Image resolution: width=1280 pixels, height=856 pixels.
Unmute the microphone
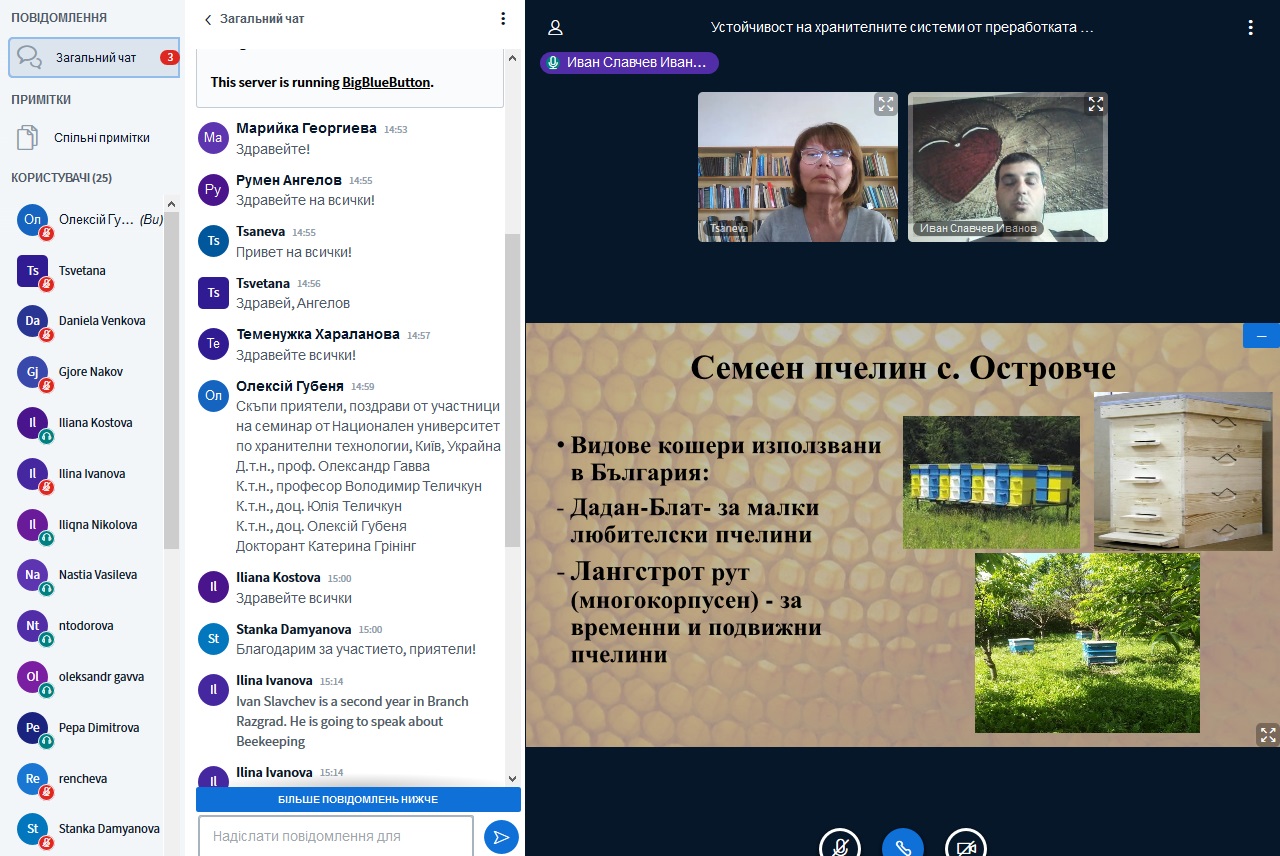(840, 845)
